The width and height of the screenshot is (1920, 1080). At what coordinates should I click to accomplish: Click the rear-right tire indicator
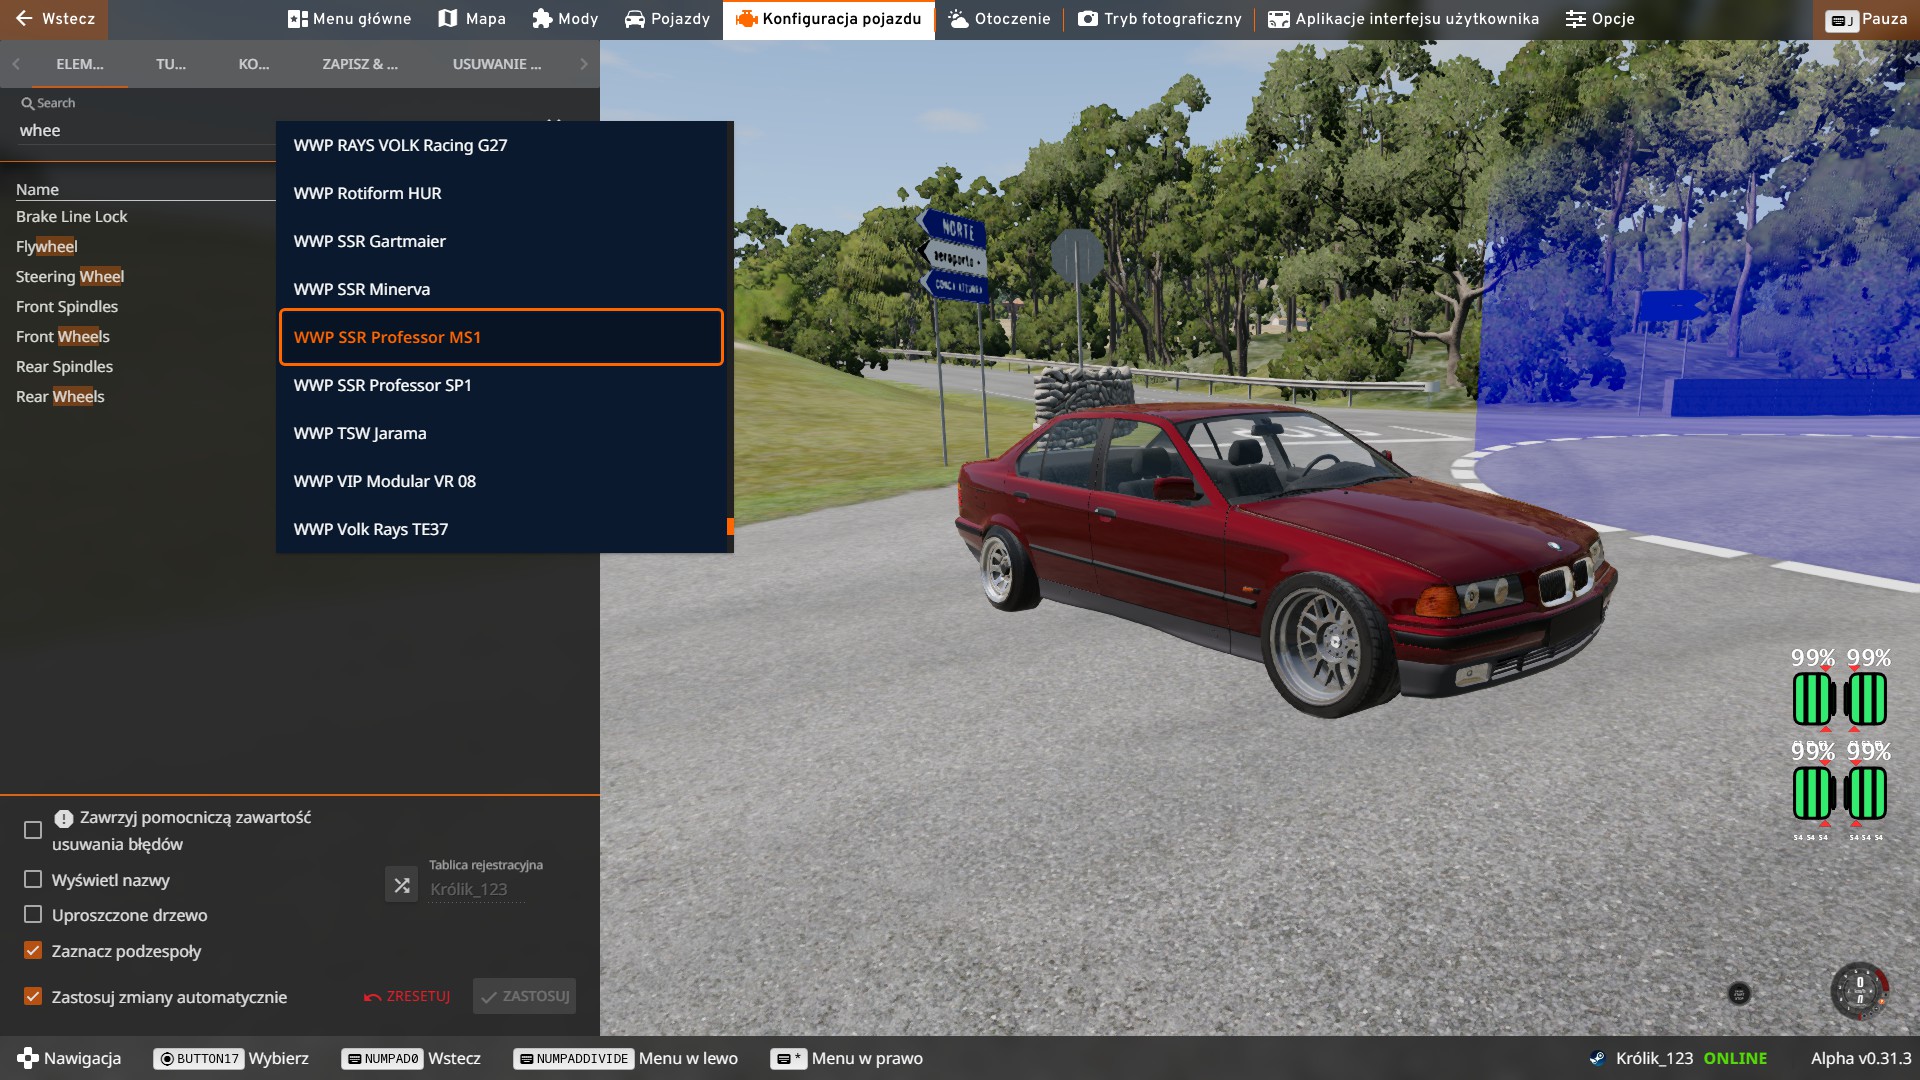[1866, 794]
